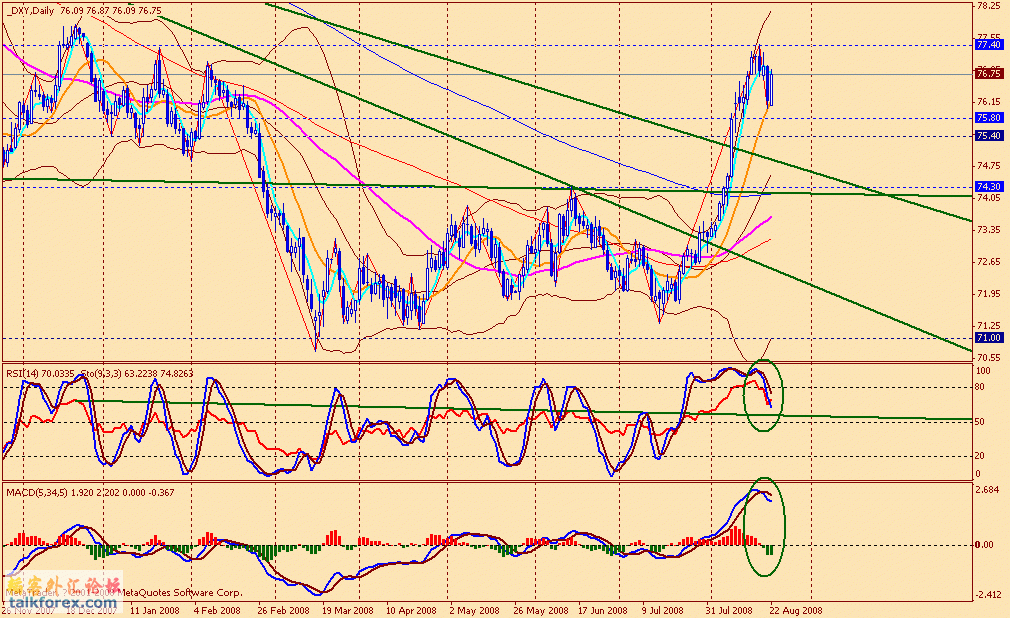The height and width of the screenshot is (618, 1010).
Task: Click the 74.05 price scale value
Action: (x=988, y=198)
